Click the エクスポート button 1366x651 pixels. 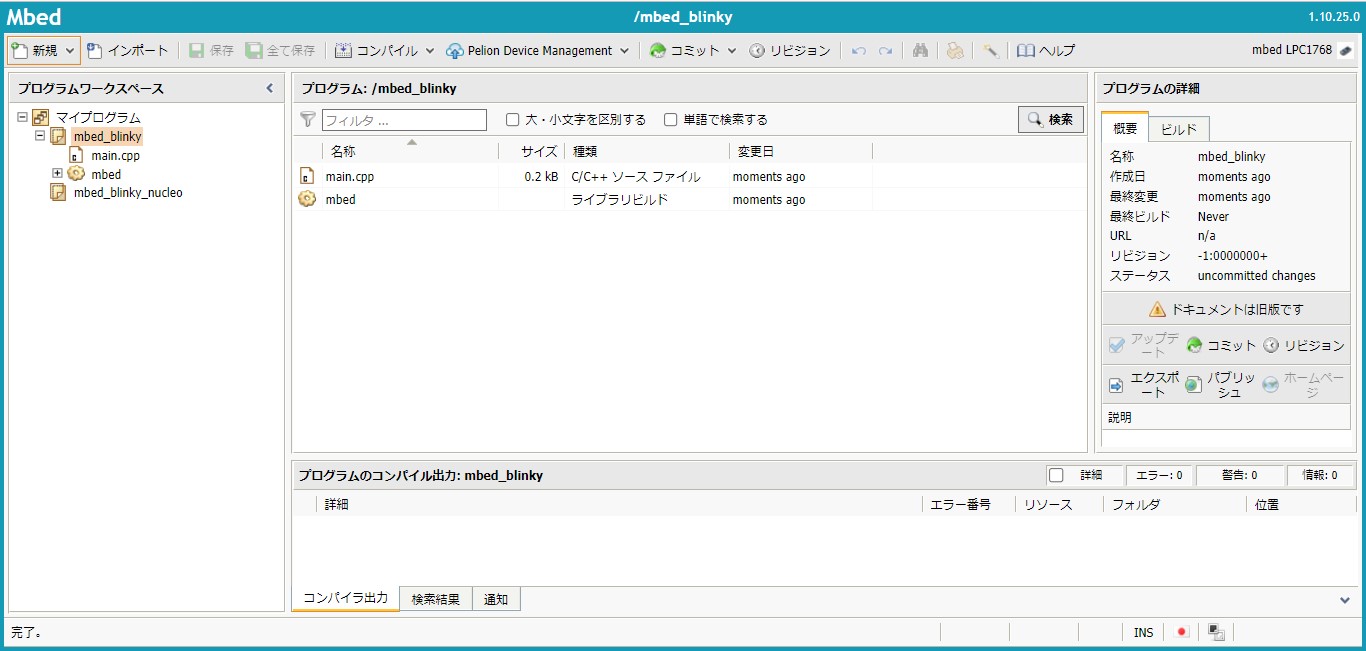tap(1144, 385)
